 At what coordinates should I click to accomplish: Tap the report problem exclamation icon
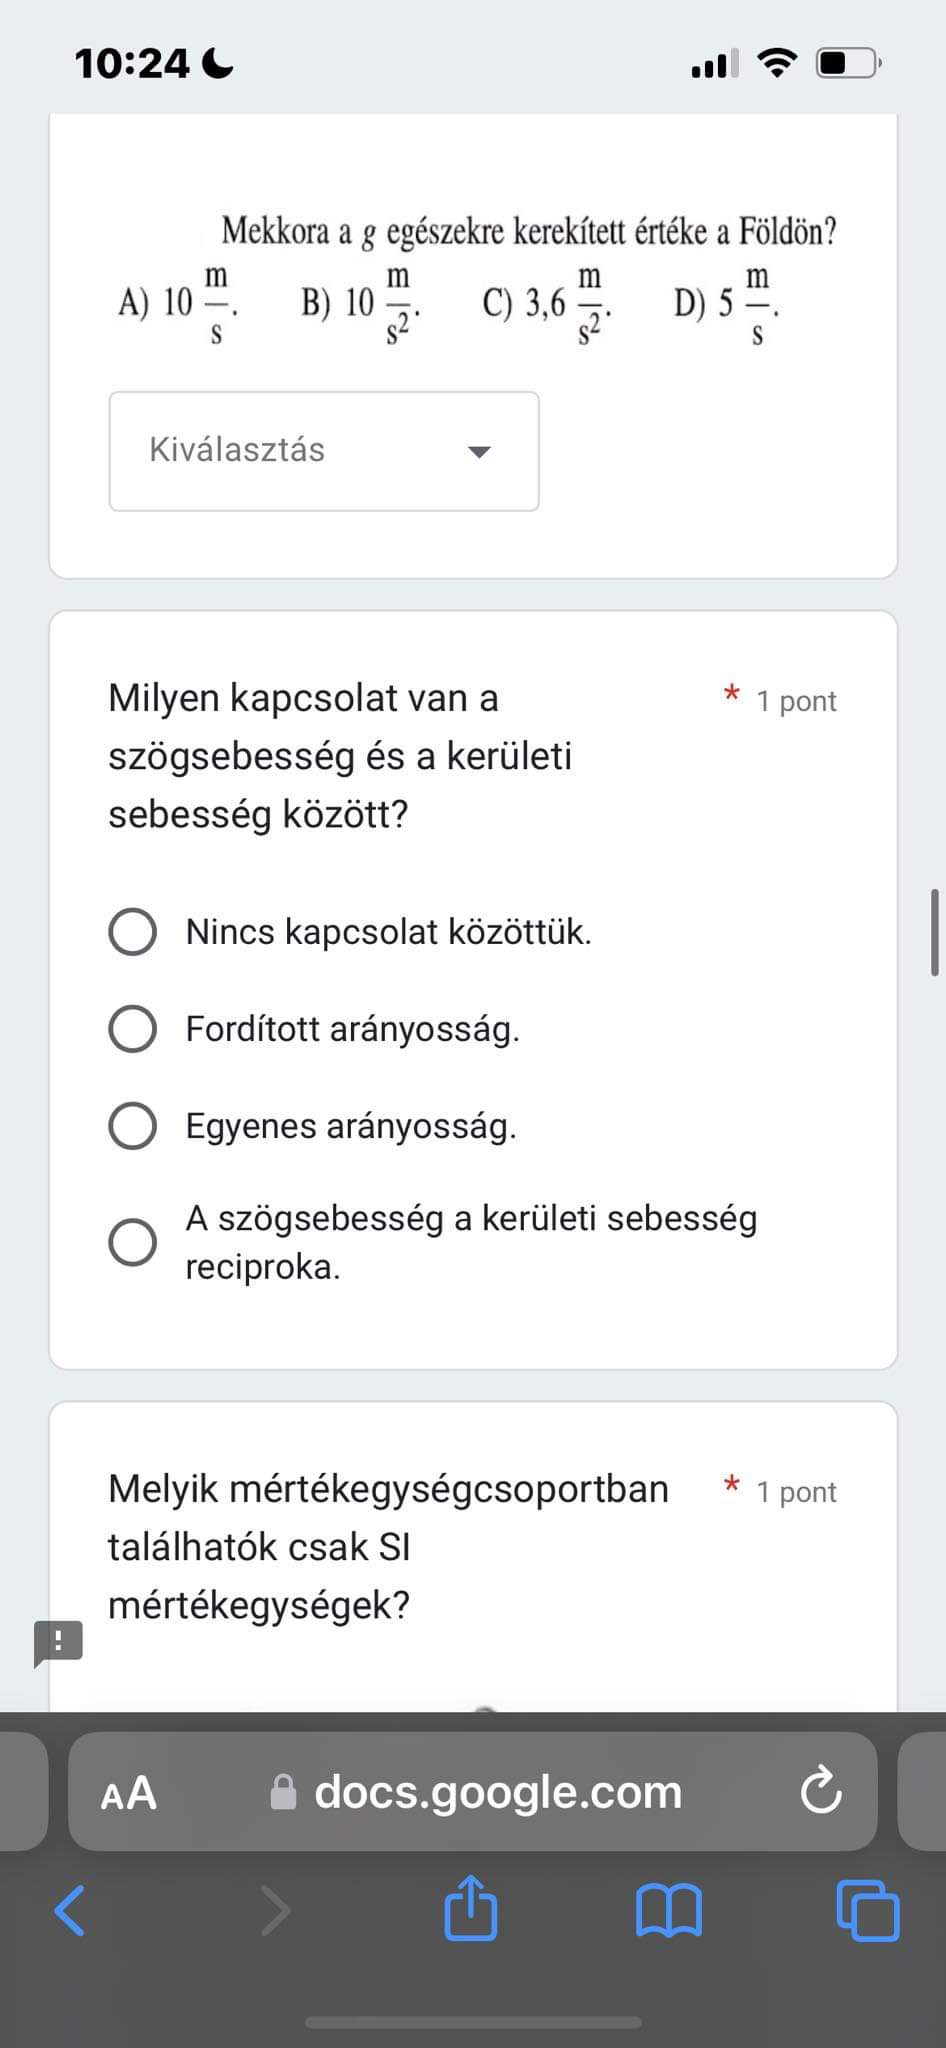coord(58,1642)
